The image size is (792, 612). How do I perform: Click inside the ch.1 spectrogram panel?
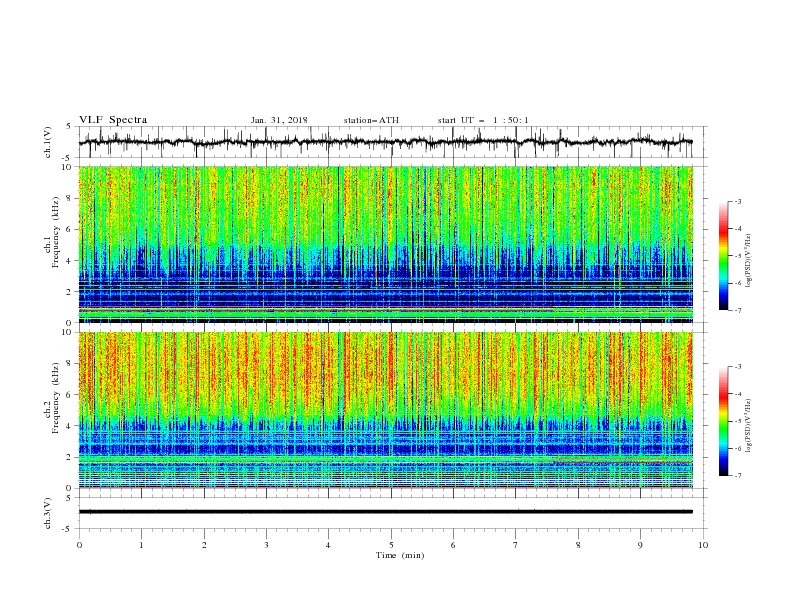point(385,244)
